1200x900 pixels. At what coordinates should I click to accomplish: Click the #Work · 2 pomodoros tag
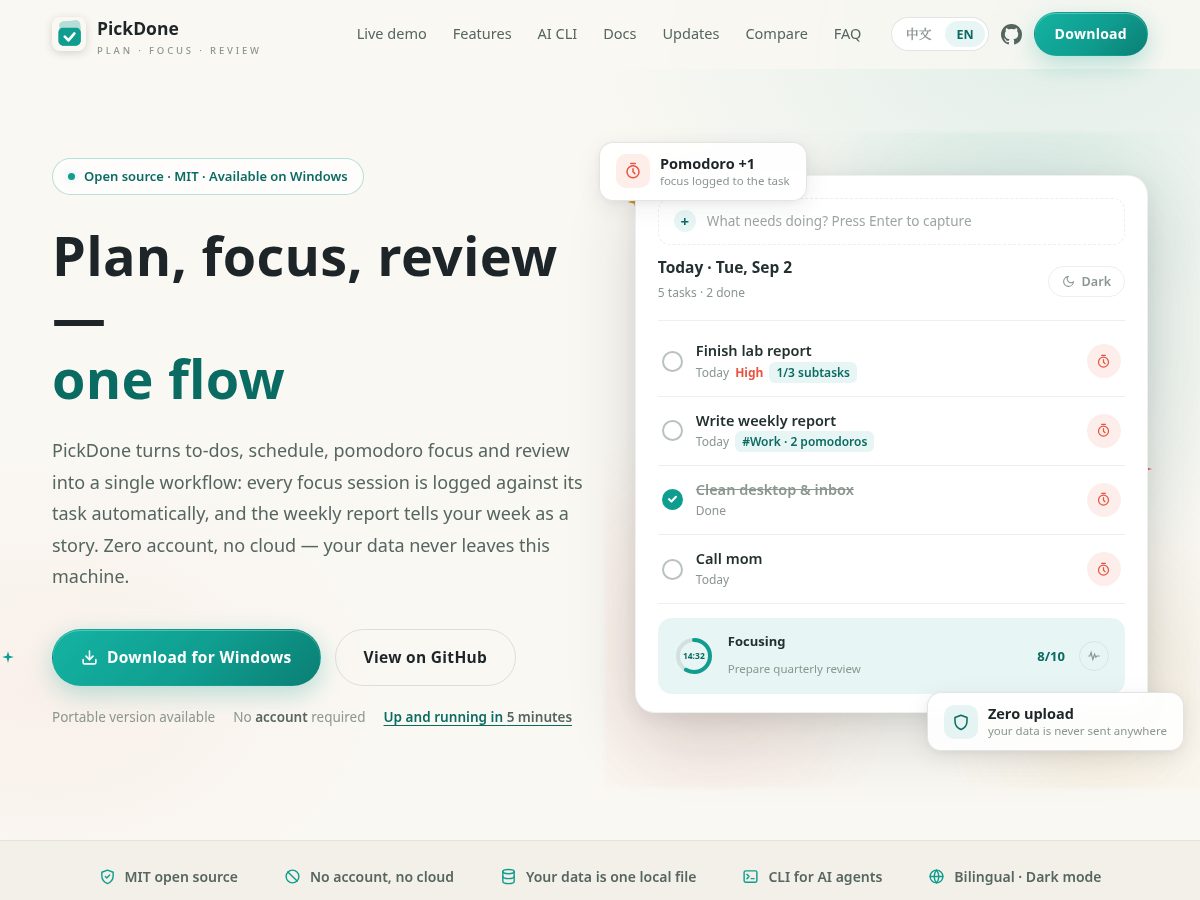pyautogui.click(x=804, y=442)
